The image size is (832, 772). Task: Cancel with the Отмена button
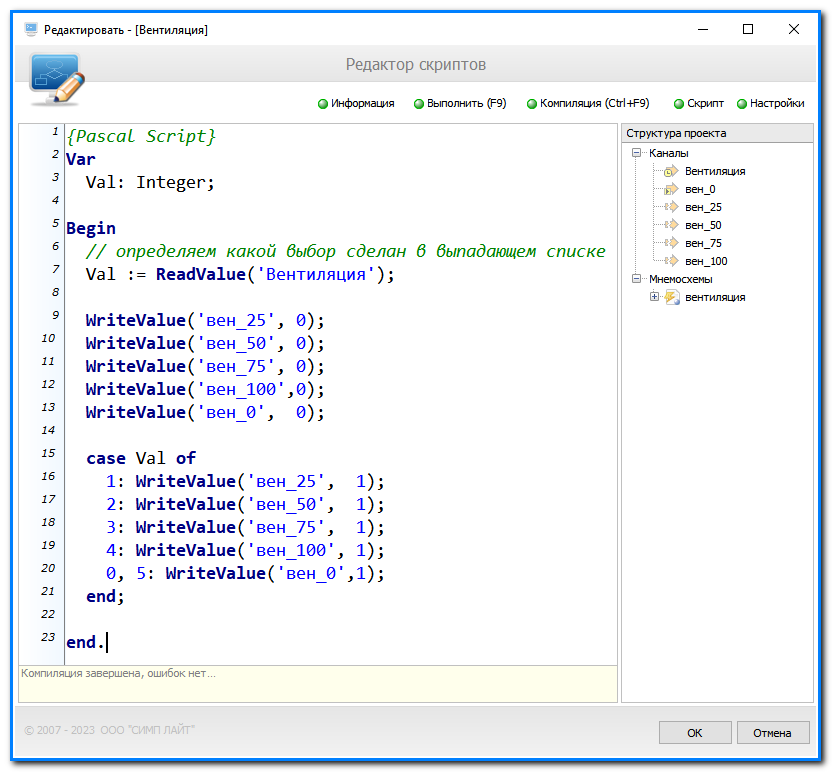[x=773, y=733]
